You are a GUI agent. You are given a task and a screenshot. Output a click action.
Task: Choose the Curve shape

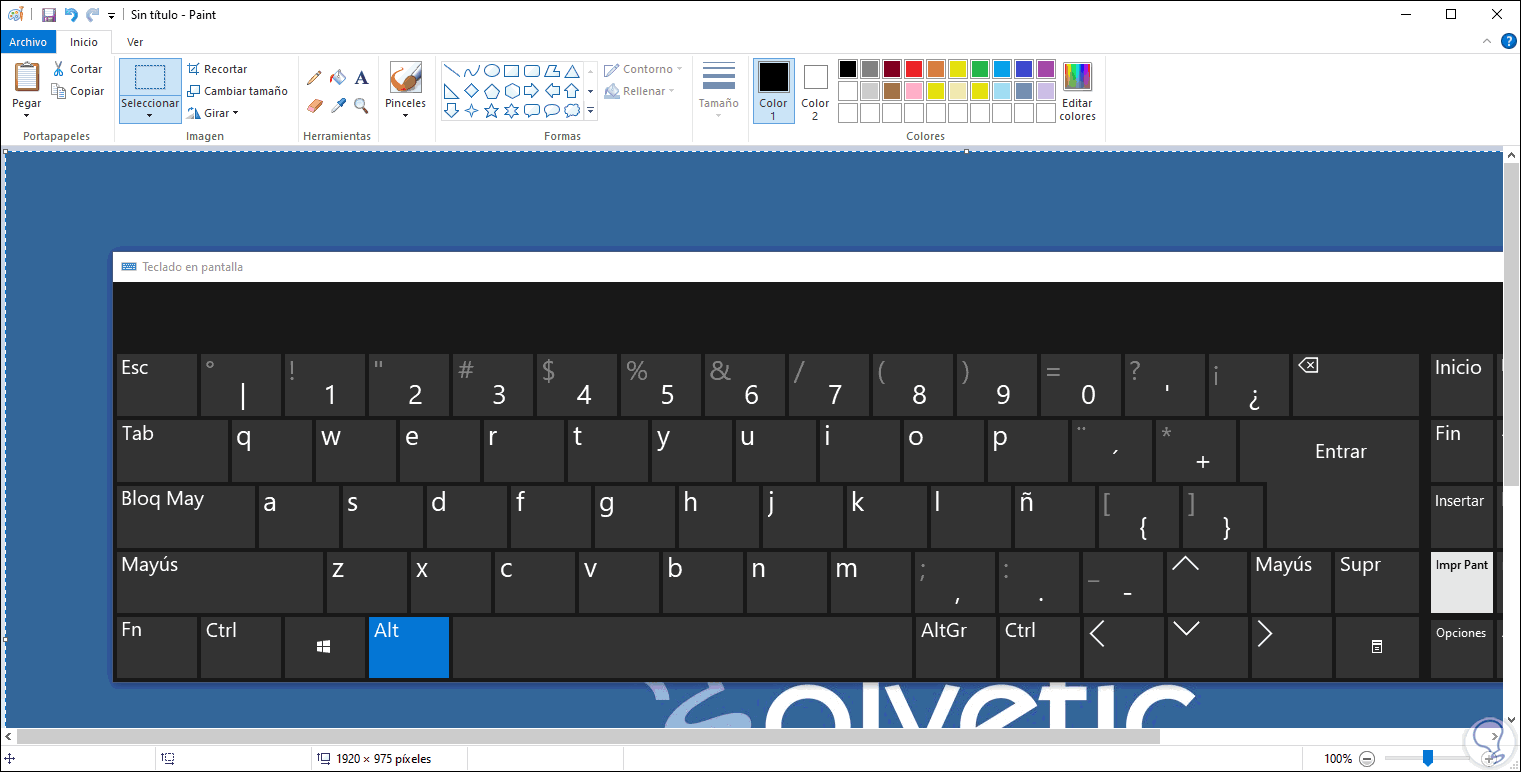click(x=471, y=71)
